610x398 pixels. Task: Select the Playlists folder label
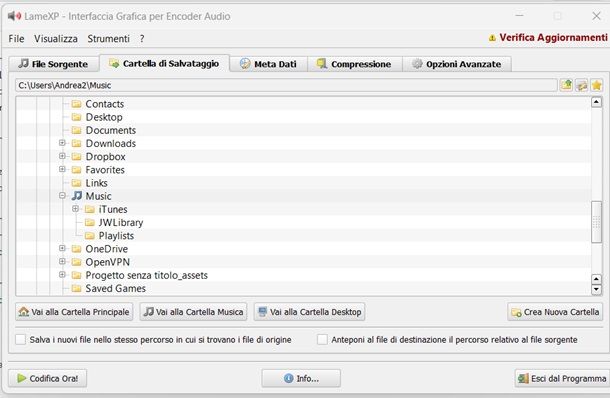tap(116, 236)
